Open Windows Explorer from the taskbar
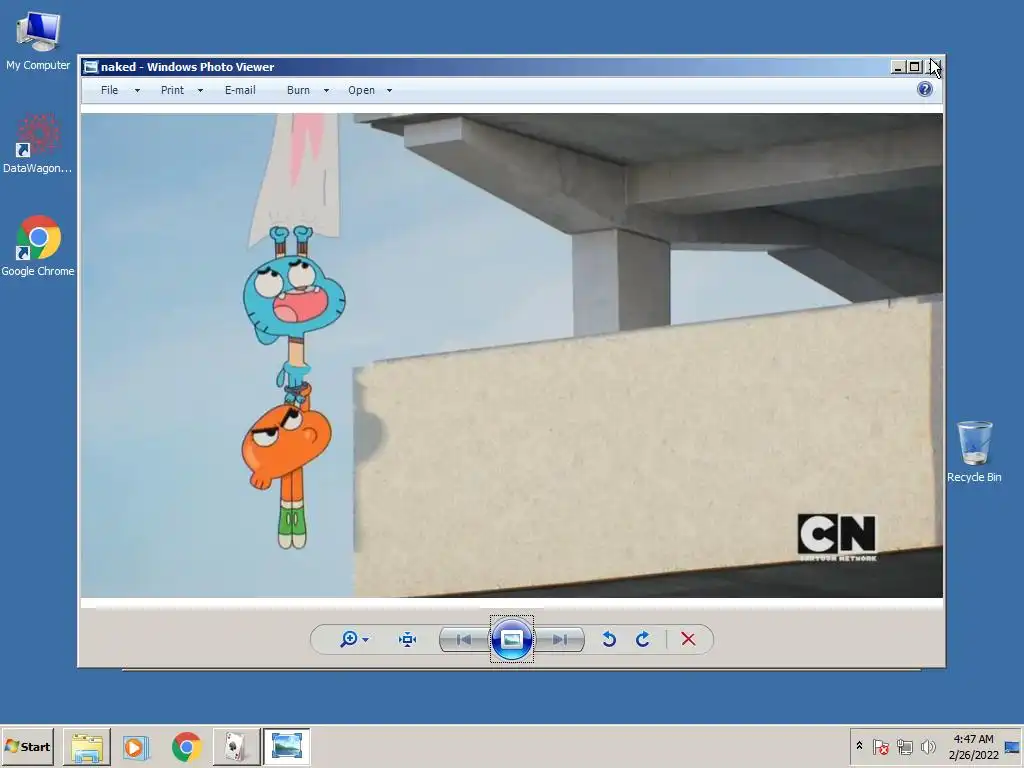The width and height of the screenshot is (1024, 768). tap(87, 746)
